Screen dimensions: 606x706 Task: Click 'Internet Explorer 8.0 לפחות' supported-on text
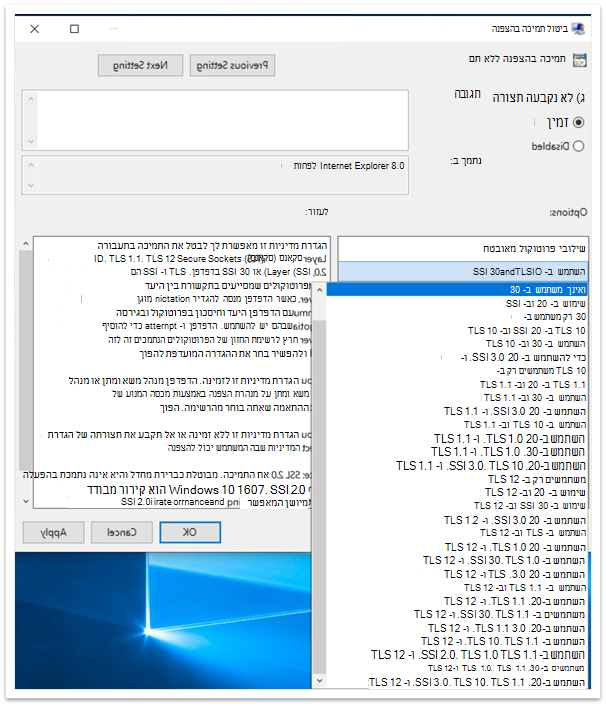point(348,166)
